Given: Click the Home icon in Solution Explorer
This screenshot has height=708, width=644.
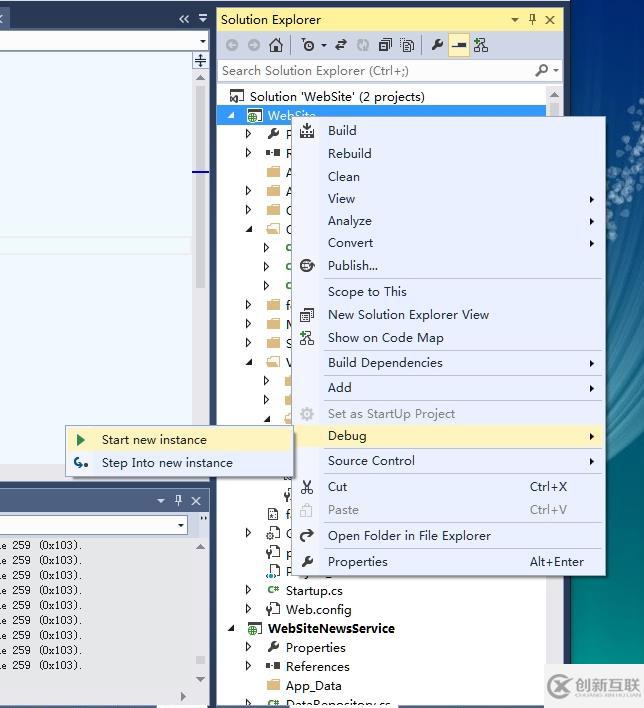Looking at the screenshot, I should pyautogui.click(x=276, y=45).
